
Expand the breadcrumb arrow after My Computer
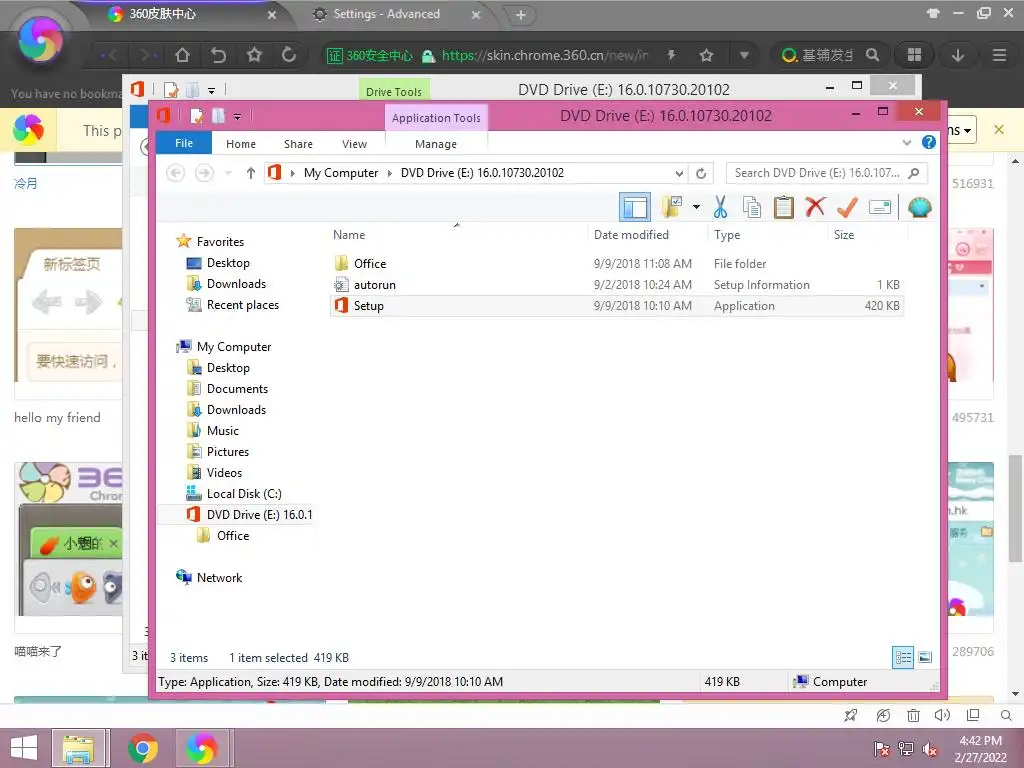(x=390, y=173)
